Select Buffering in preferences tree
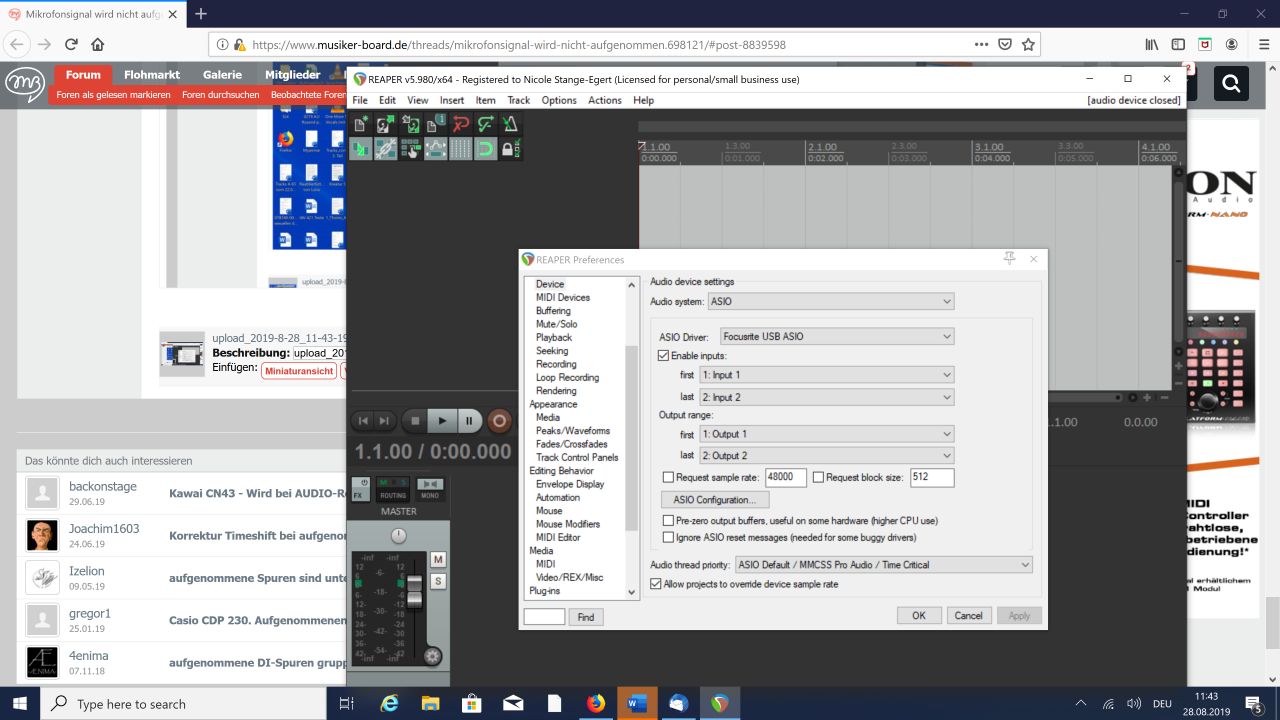The image size is (1280, 720). [x=553, y=311]
